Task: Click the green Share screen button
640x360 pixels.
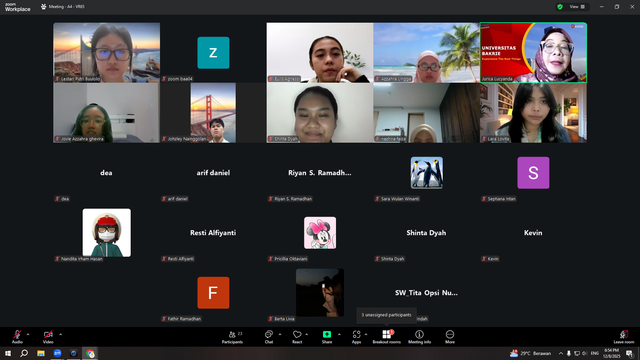Action: coord(327,337)
